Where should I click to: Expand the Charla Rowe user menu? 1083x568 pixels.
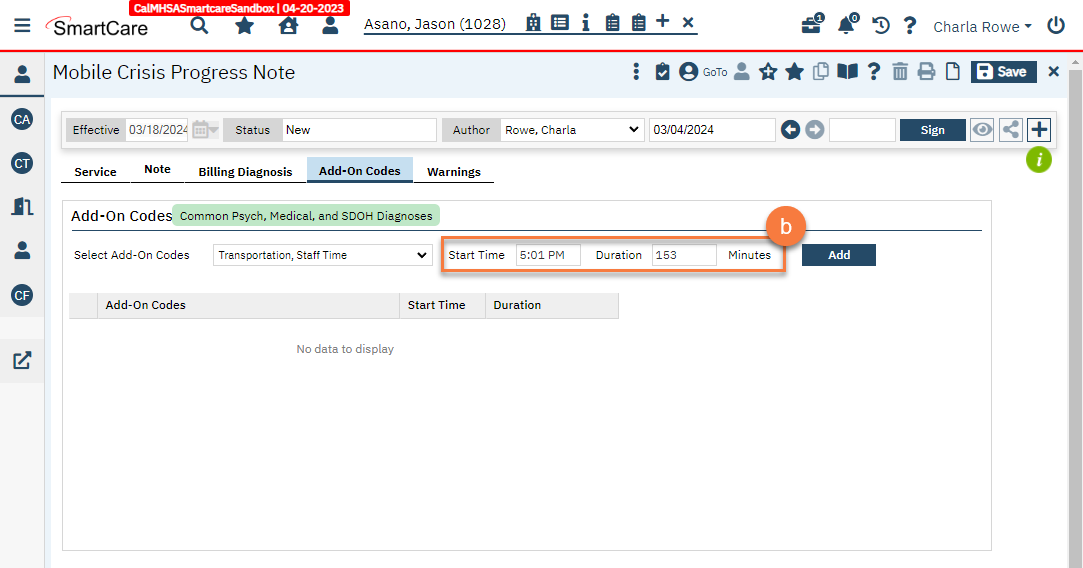(x=982, y=27)
